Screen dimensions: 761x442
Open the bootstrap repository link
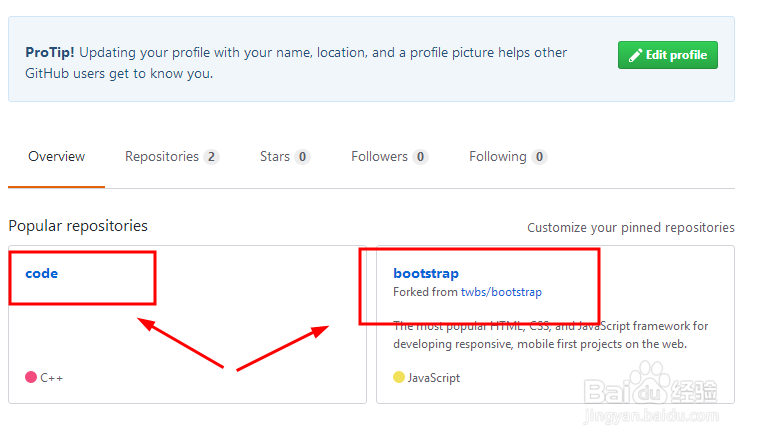coord(426,274)
